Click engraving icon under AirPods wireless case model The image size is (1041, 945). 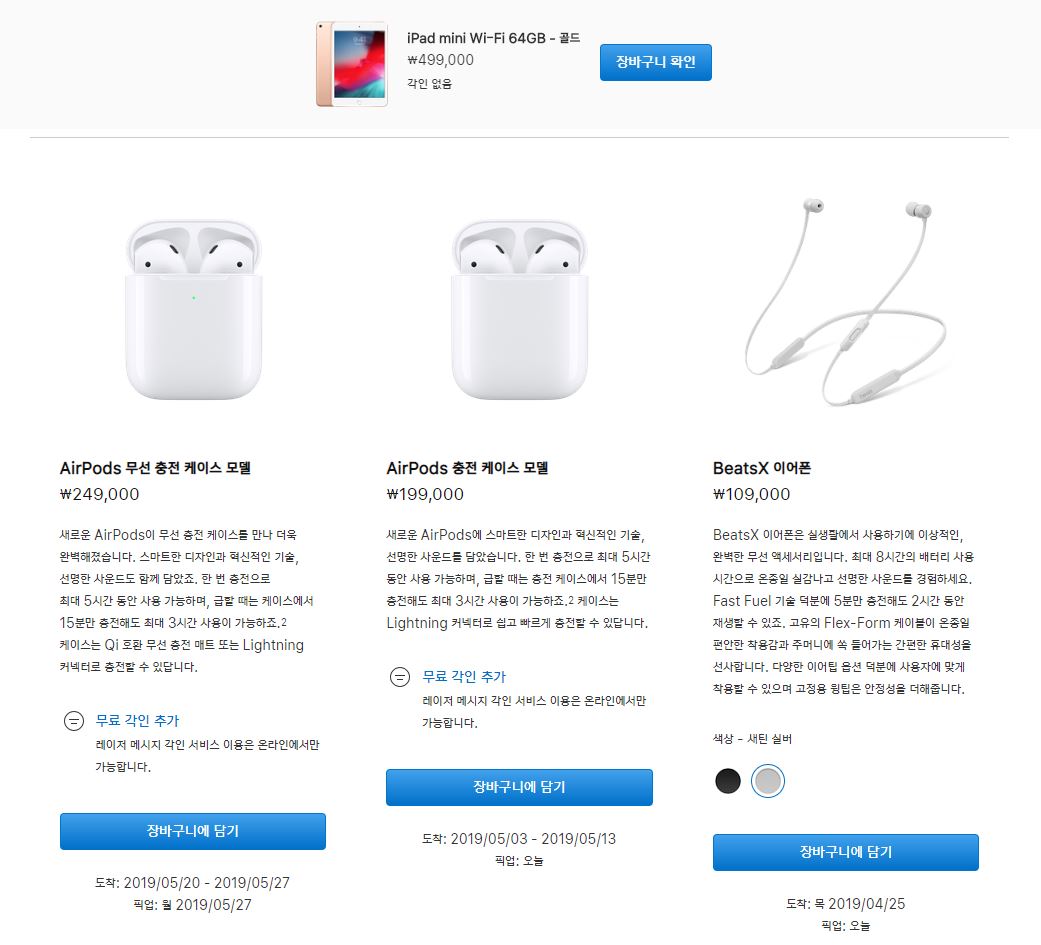pos(74,721)
